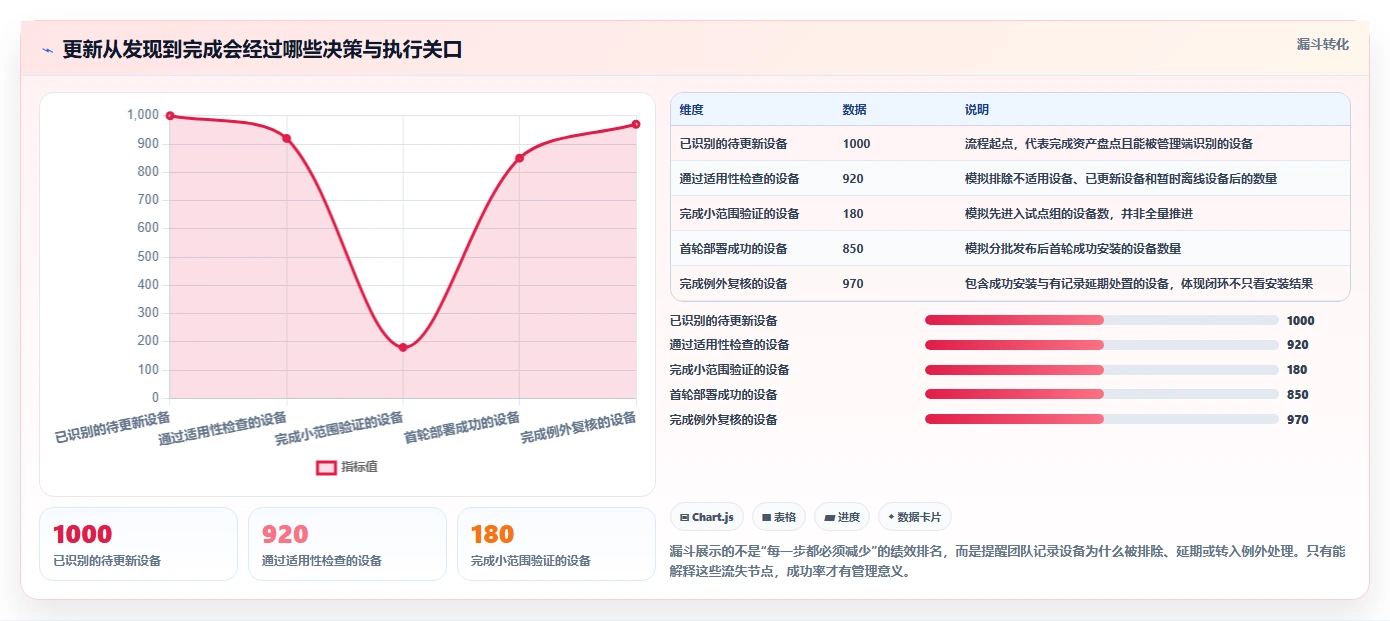Select the 进度 tag chip
Viewport: 1390px width, 621px height.
[x=842, y=517]
